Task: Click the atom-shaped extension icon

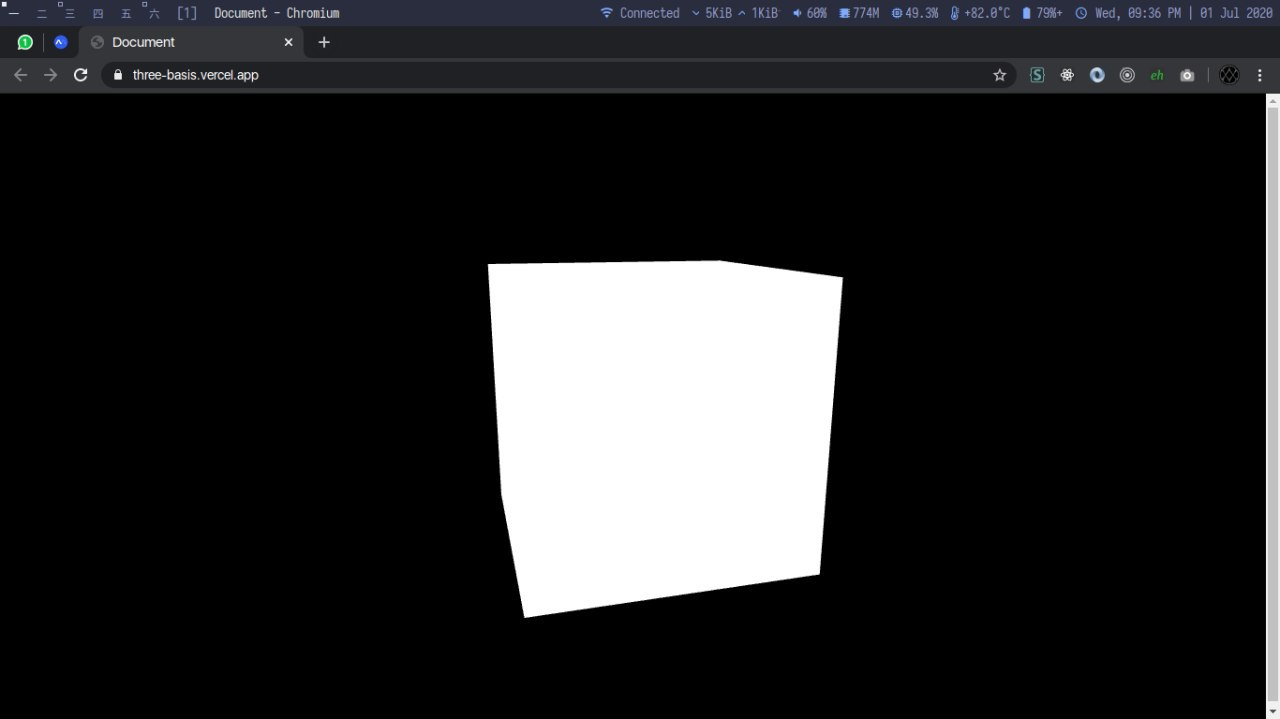Action: [1067, 75]
